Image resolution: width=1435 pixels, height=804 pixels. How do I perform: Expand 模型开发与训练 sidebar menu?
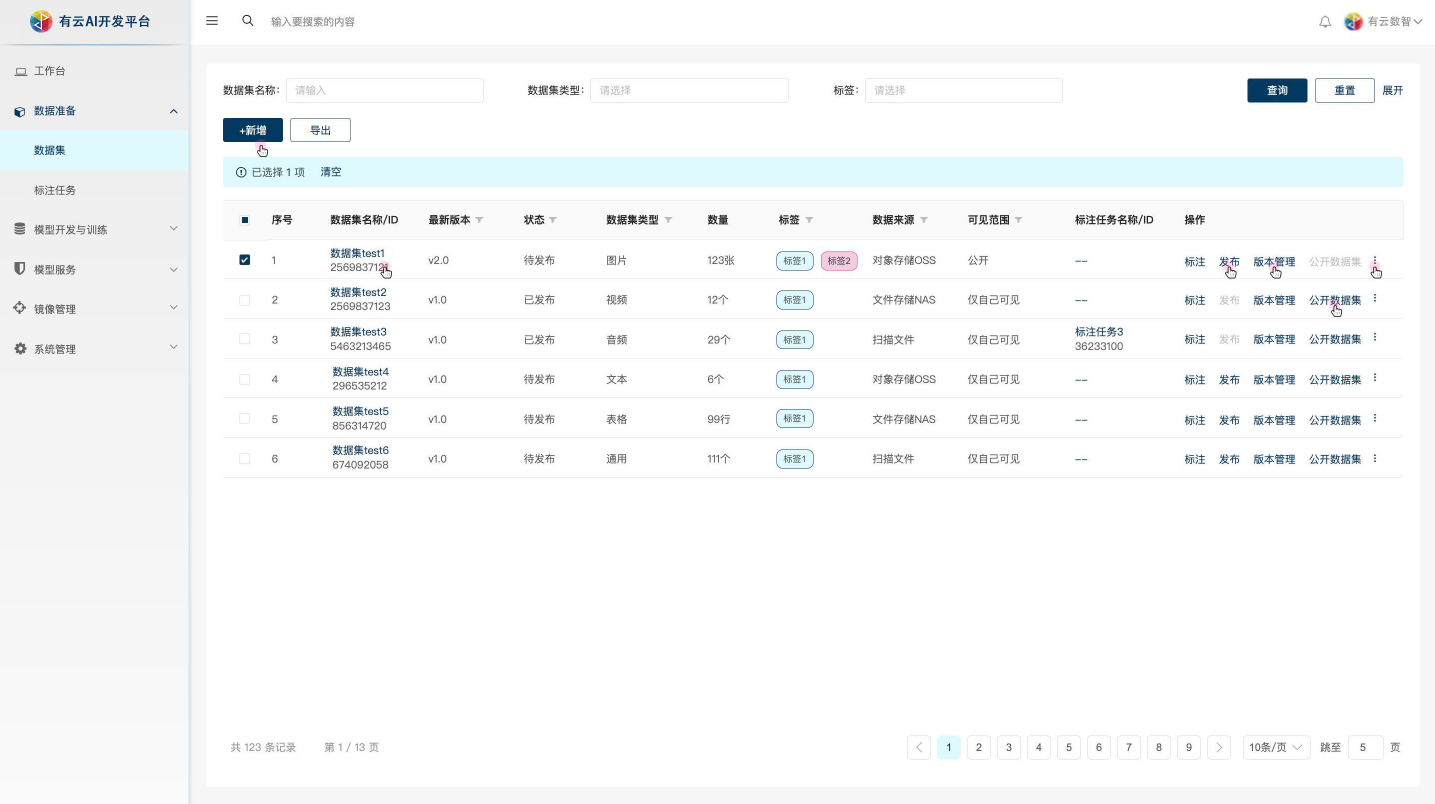(x=95, y=229)
